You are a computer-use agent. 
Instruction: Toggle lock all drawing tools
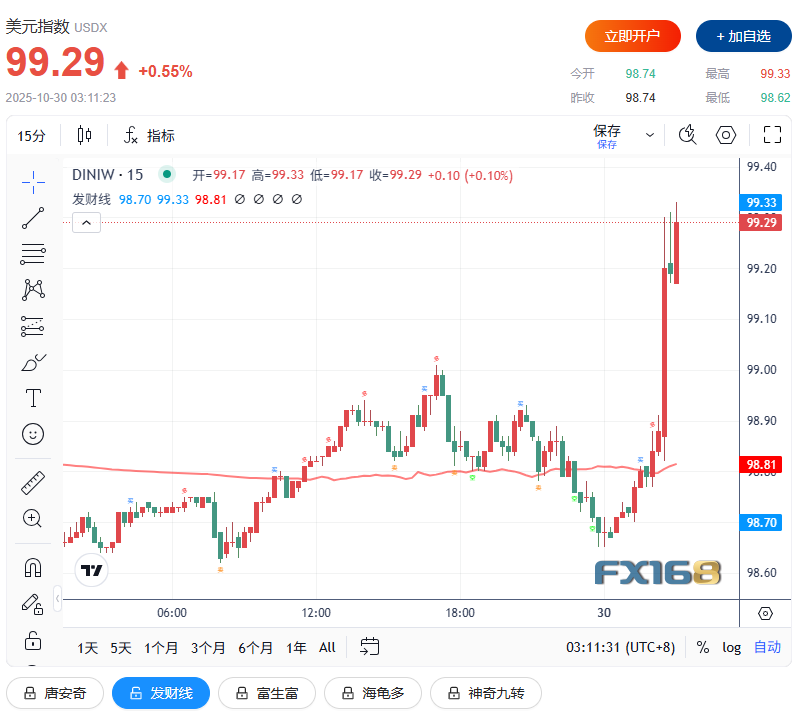tap(33, 640)
